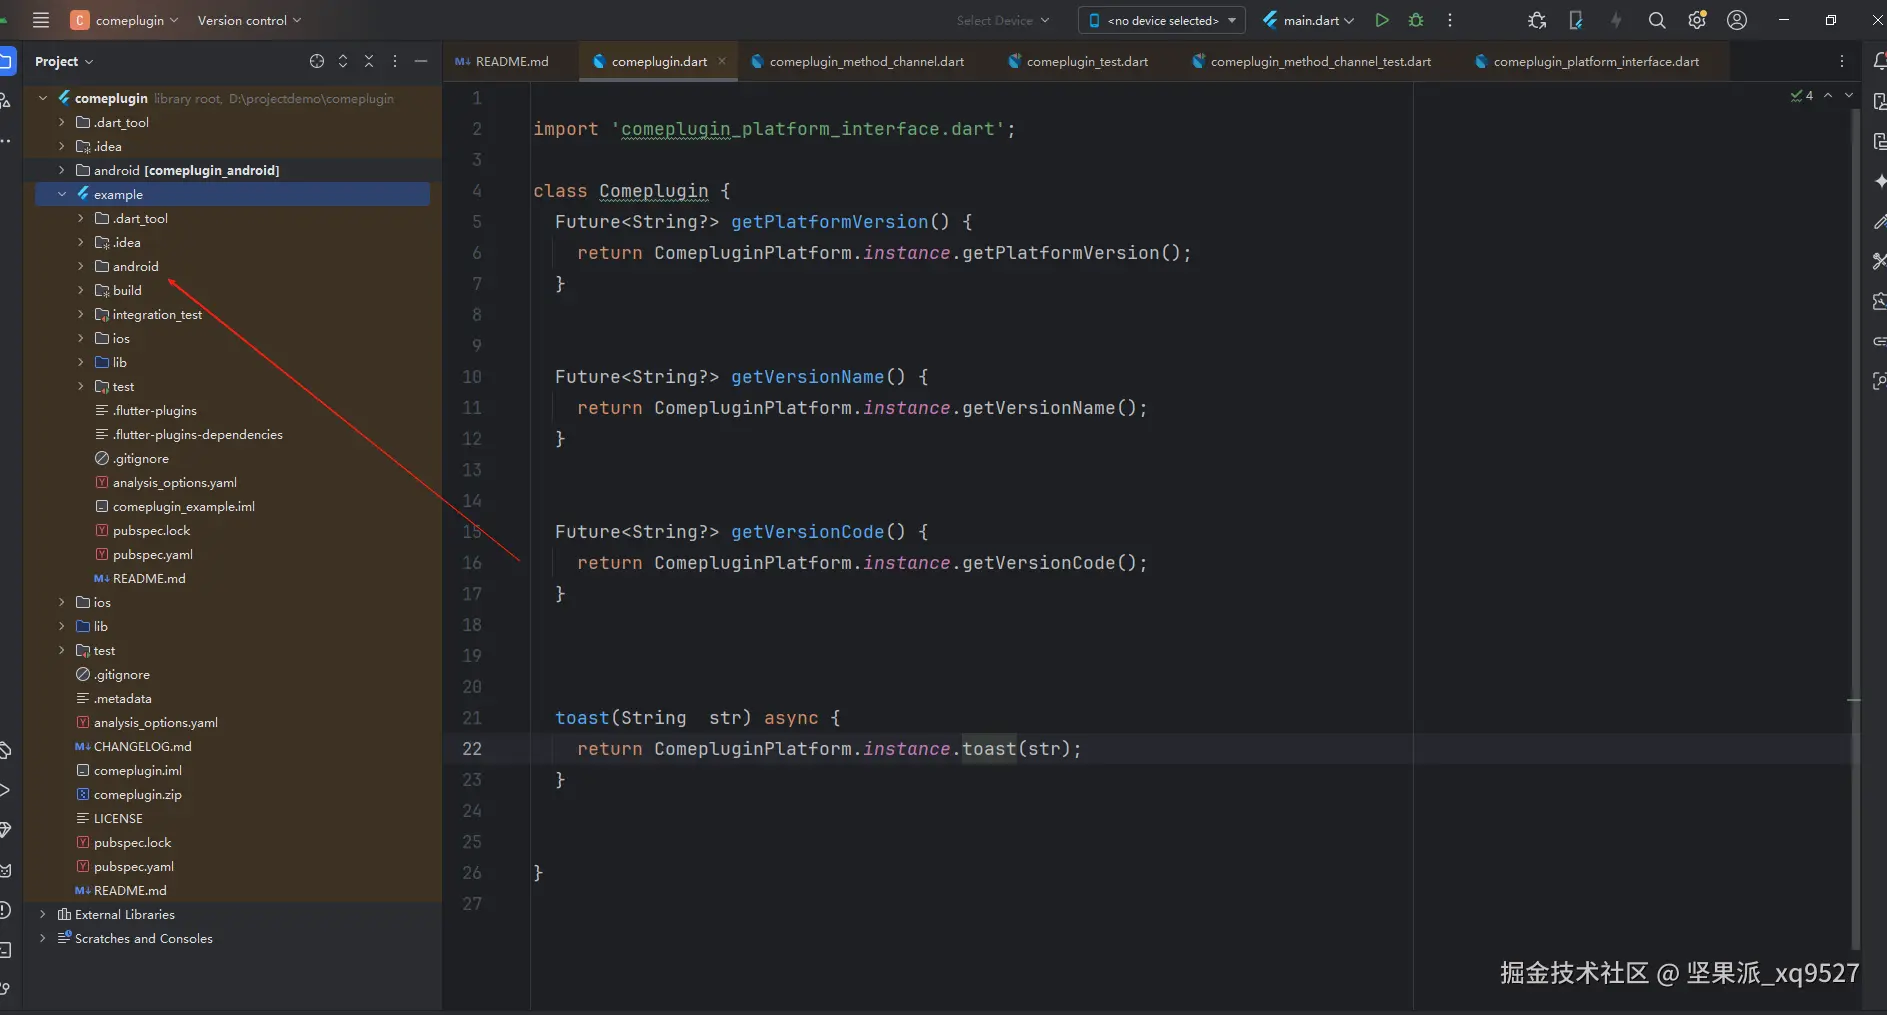The image size is (1887, 1015).
Task: Open recent files list from editor tabs menu
Action: pos(1842,61)
